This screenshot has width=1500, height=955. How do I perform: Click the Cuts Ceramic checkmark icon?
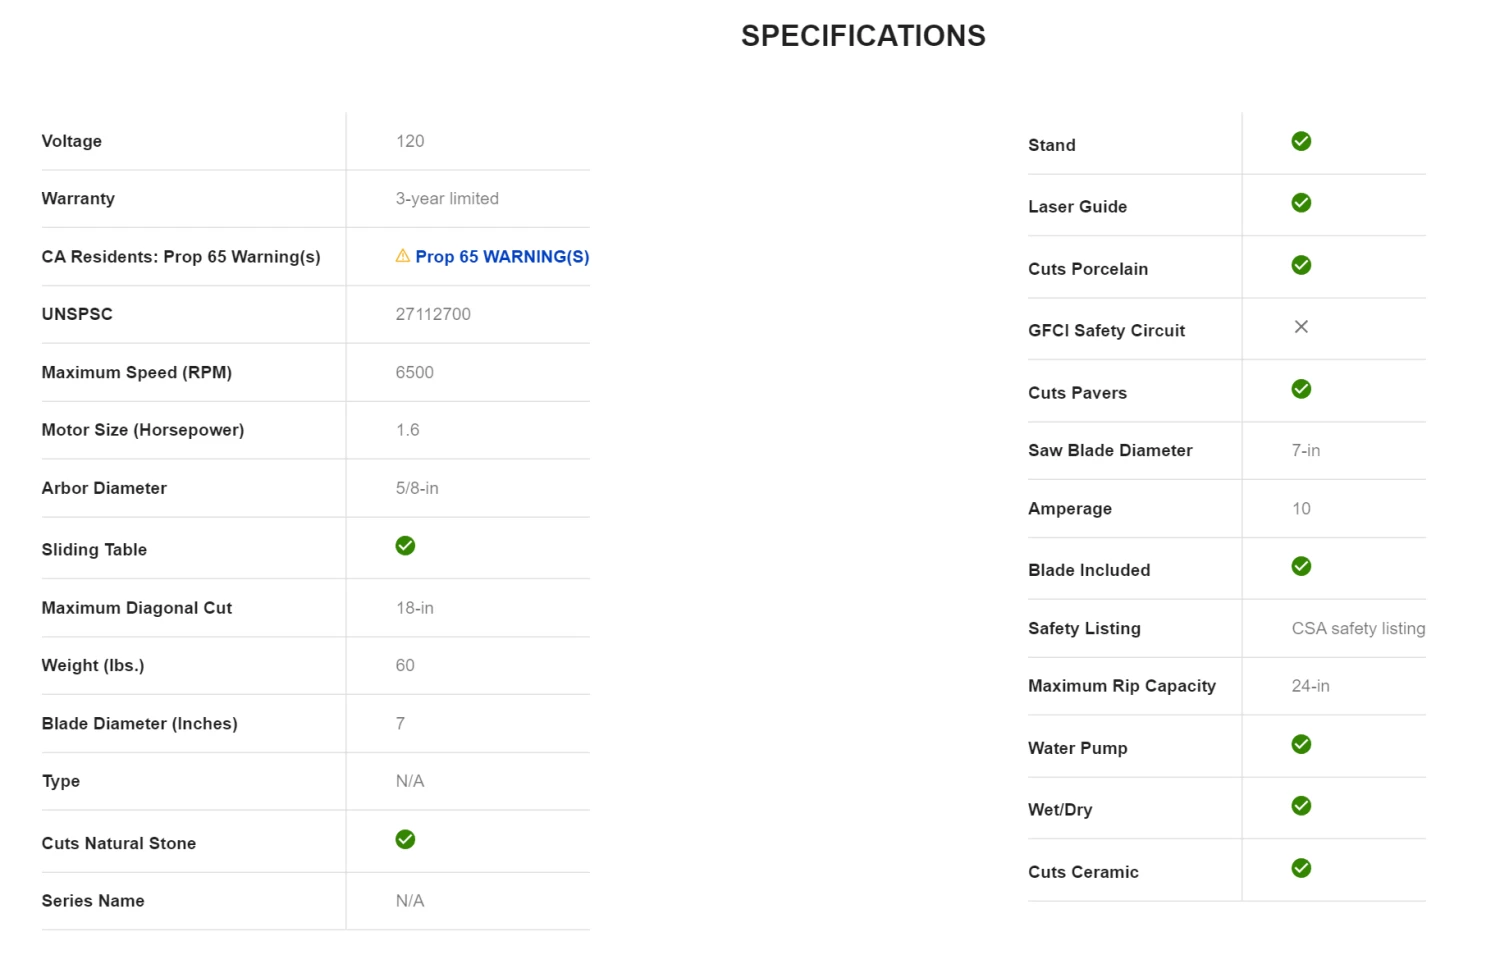click(1301, 869)
